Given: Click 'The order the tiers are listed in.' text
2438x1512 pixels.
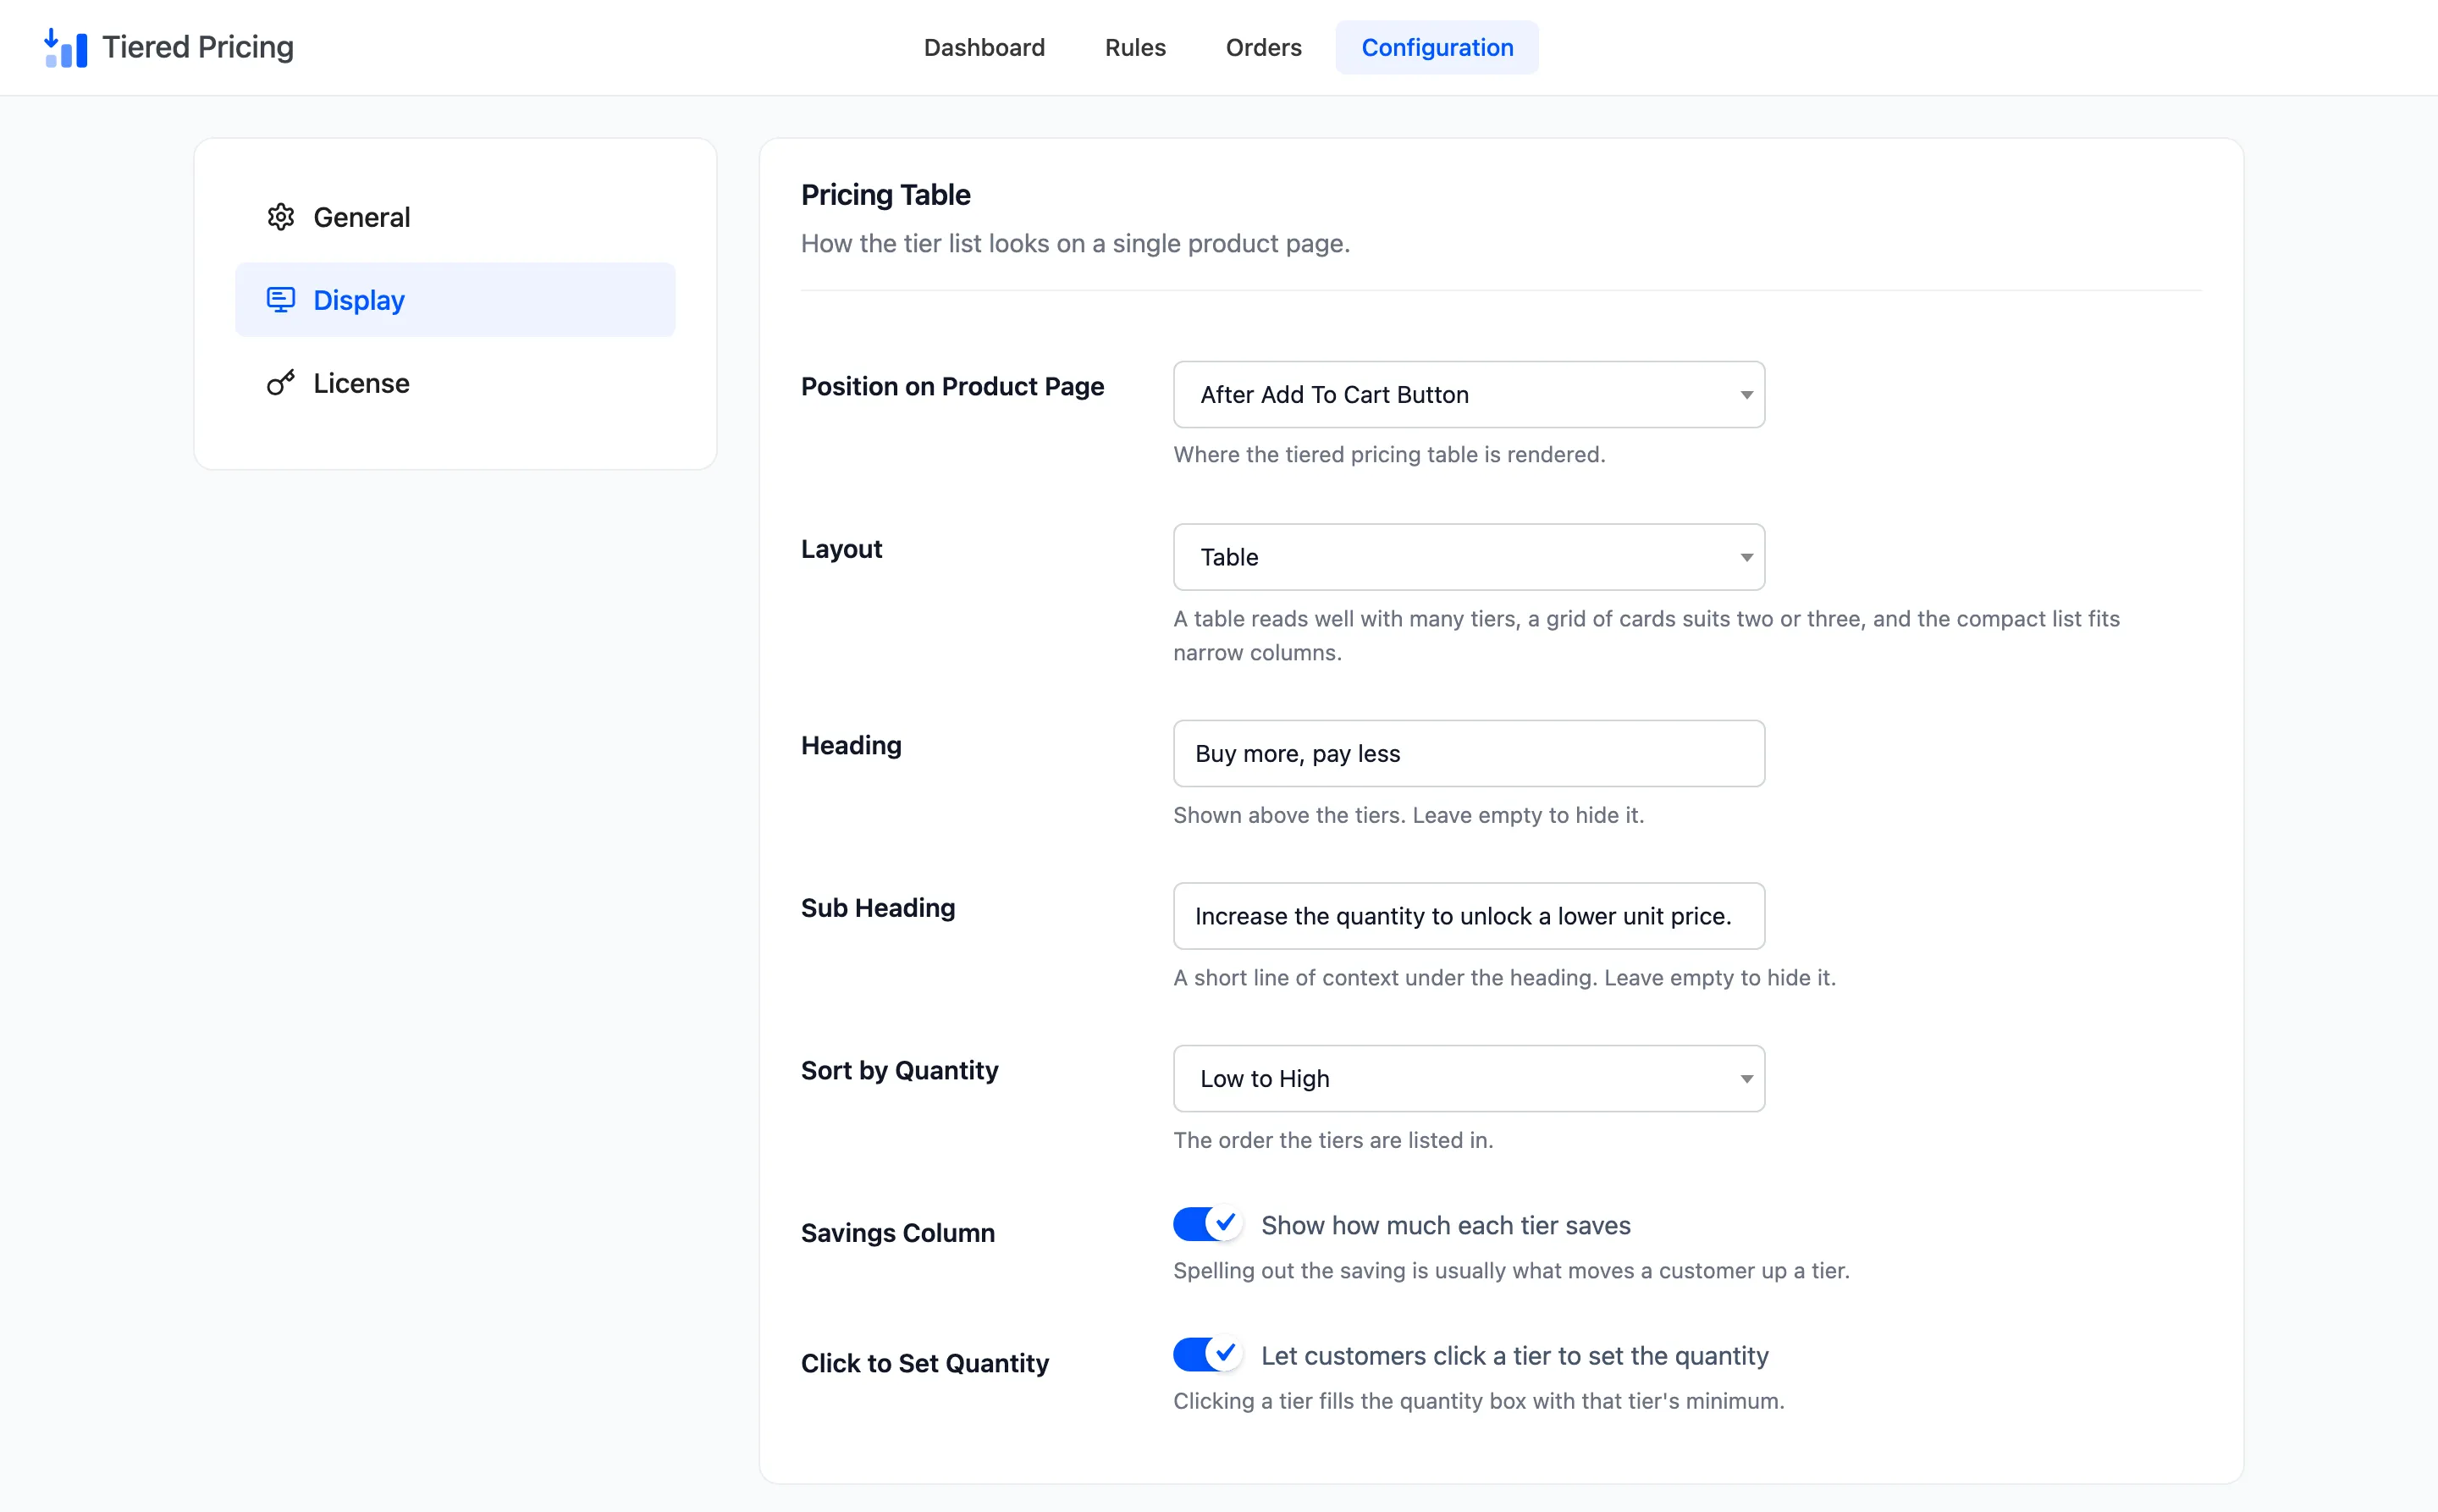Looking at the screenshot, I should coord(1333,1140).
